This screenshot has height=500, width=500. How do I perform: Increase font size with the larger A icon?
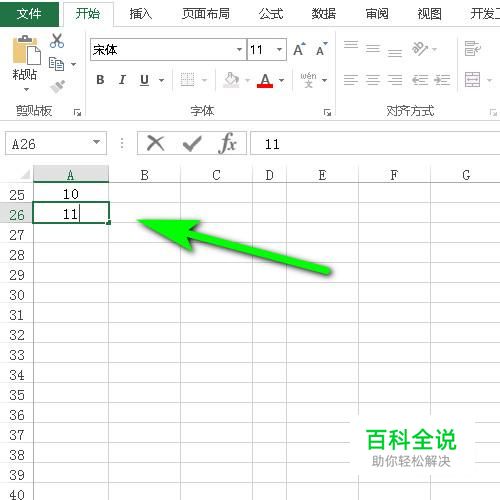click(299, 50)
